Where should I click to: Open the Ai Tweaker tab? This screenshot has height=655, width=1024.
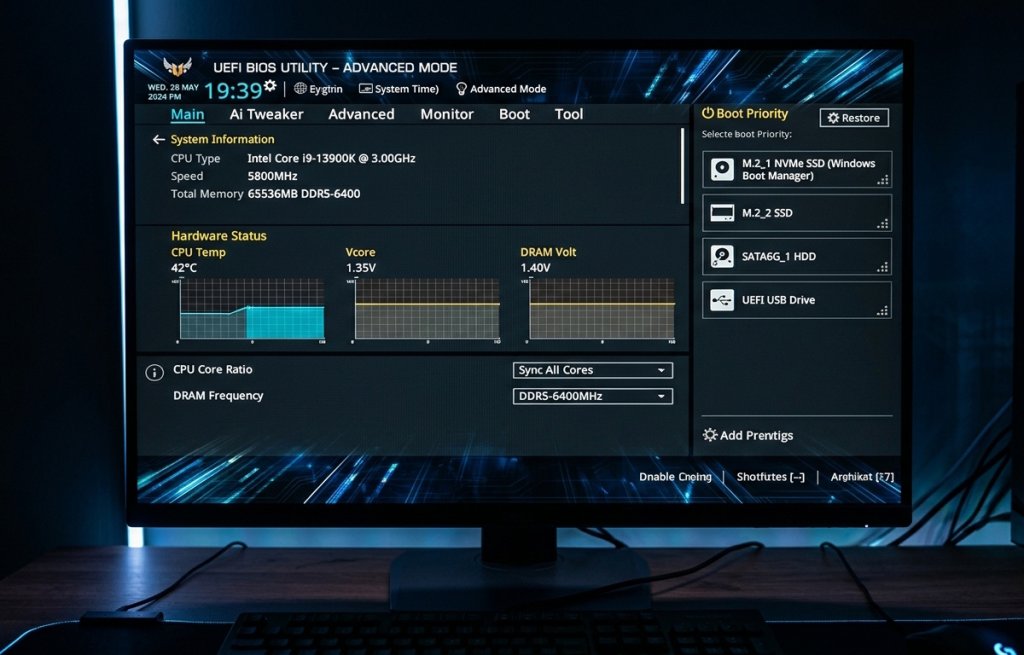pyautogui.click(x=266, y=114)
